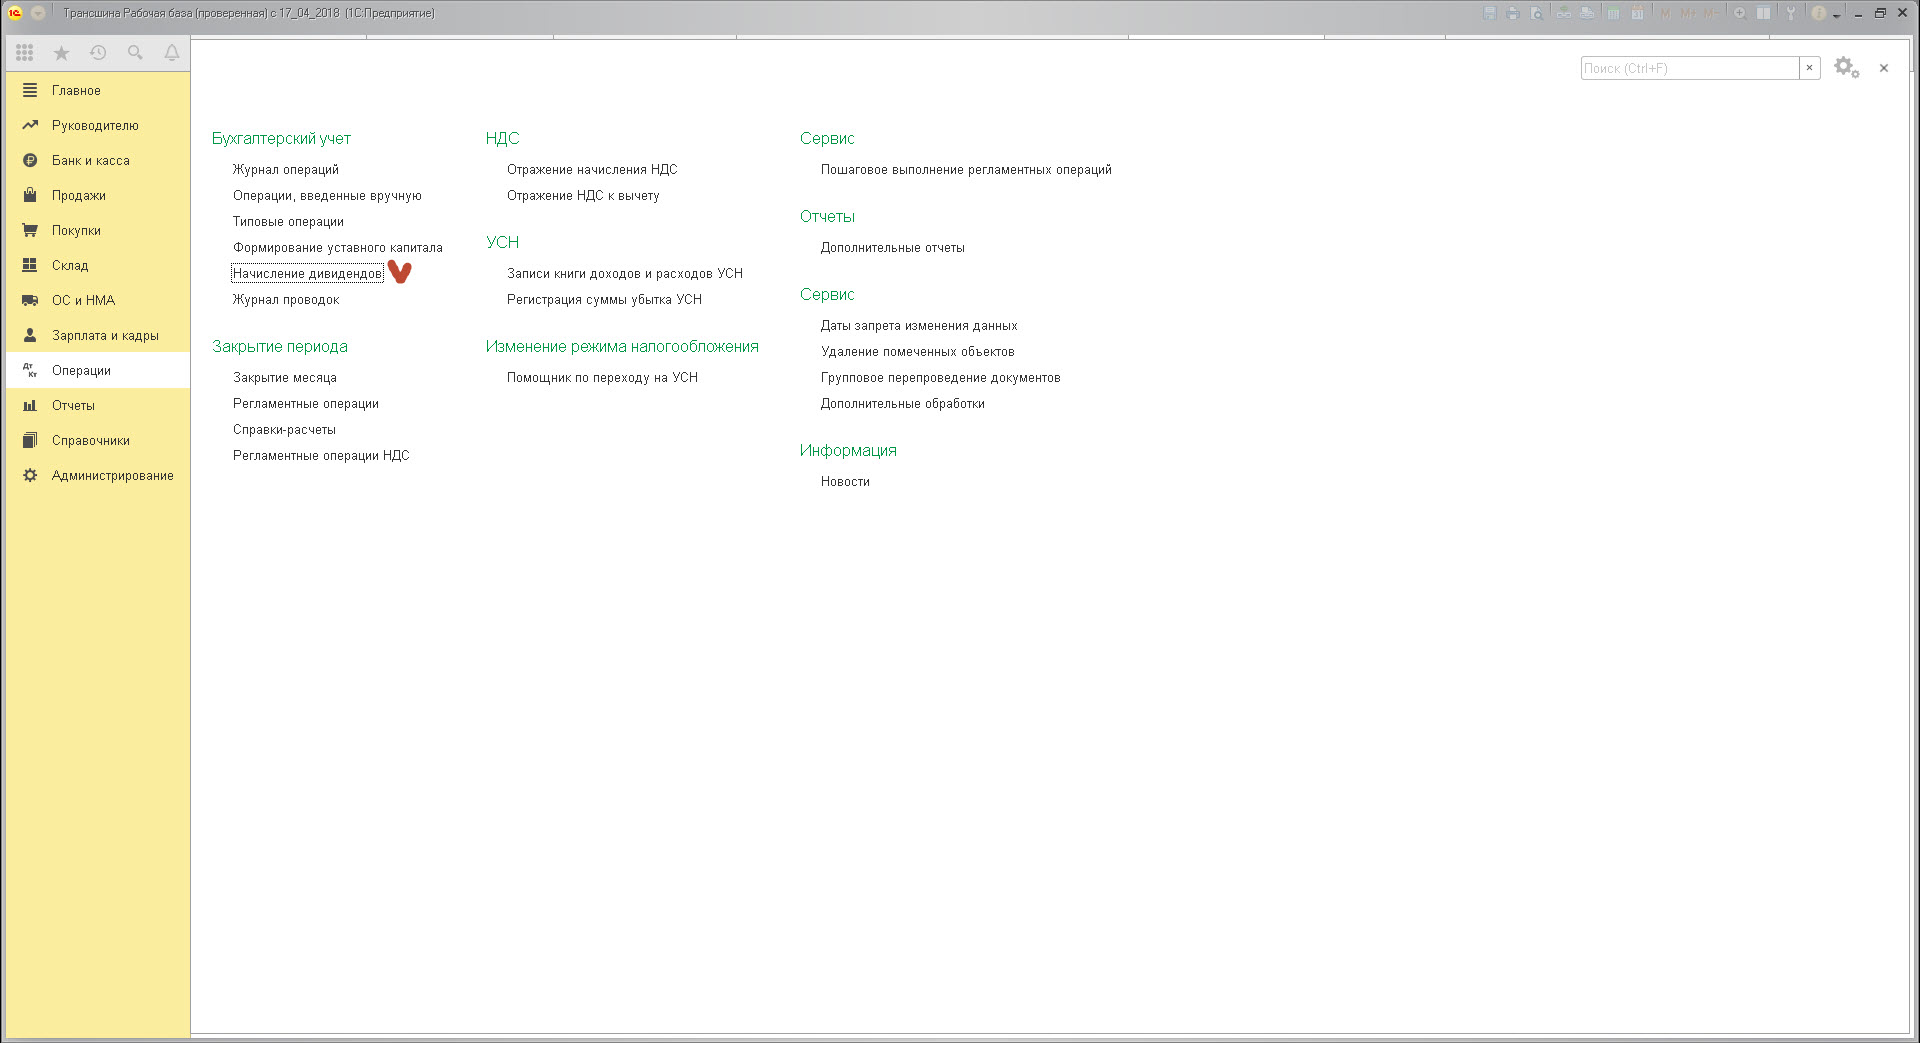Open the Администрирование section
Screen dimensions: 1920x1043
point(98,475)
